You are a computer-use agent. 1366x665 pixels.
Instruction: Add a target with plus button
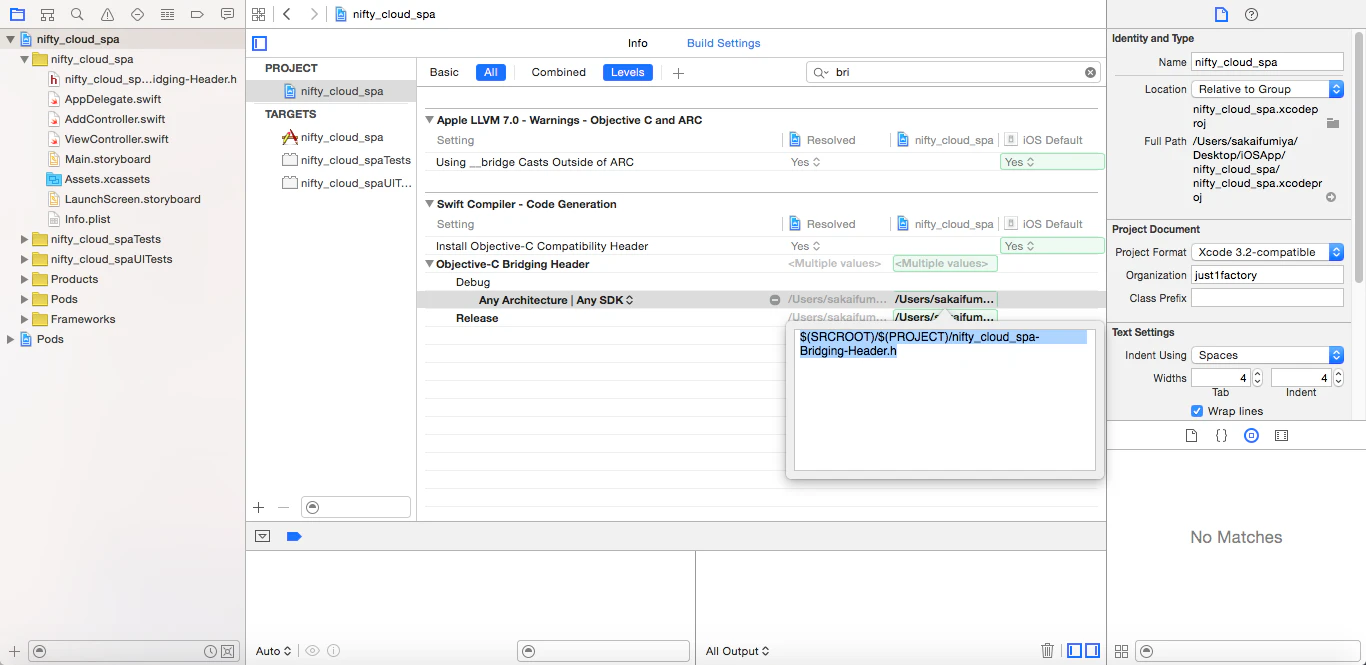pos(259,508)
